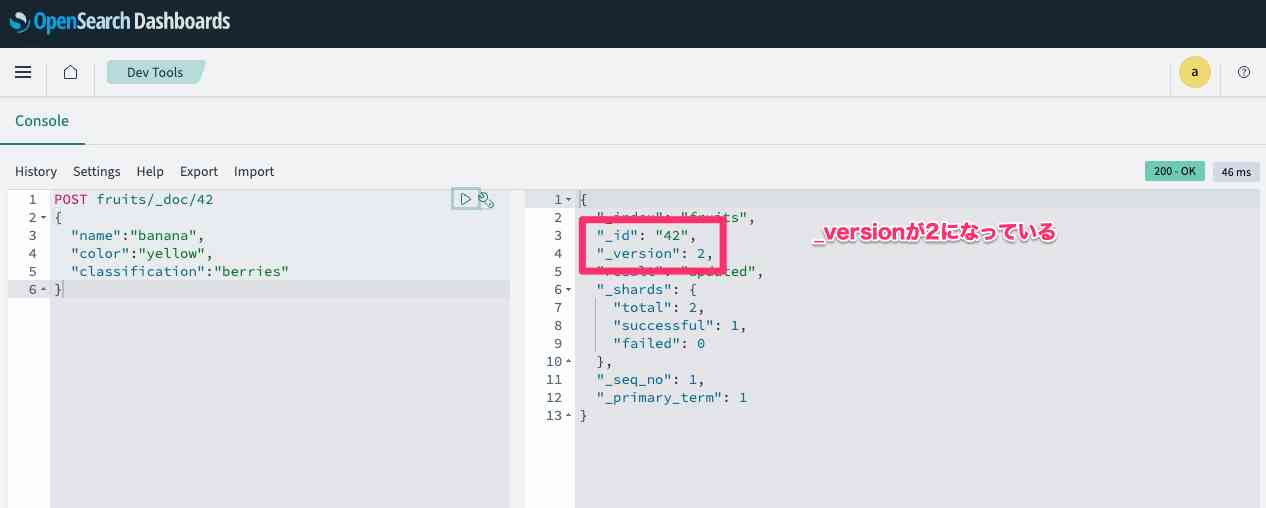Open the wrench request options icon
1266x508 pixels.
[487, 200]
